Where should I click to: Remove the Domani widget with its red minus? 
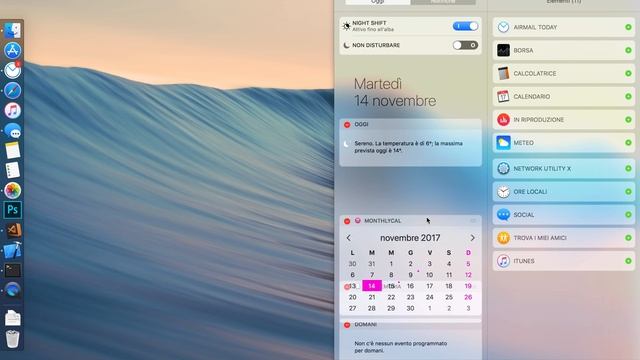[347, 325]
